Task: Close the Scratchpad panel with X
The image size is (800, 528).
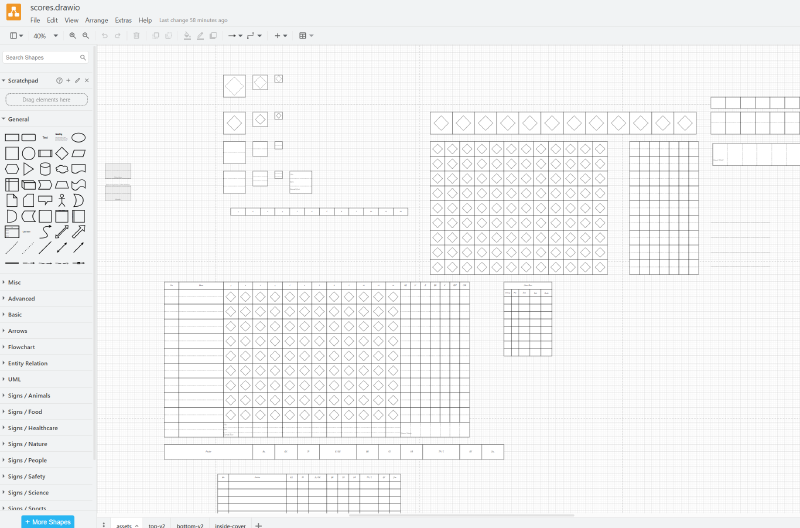Action: click(x=87, y=80)
